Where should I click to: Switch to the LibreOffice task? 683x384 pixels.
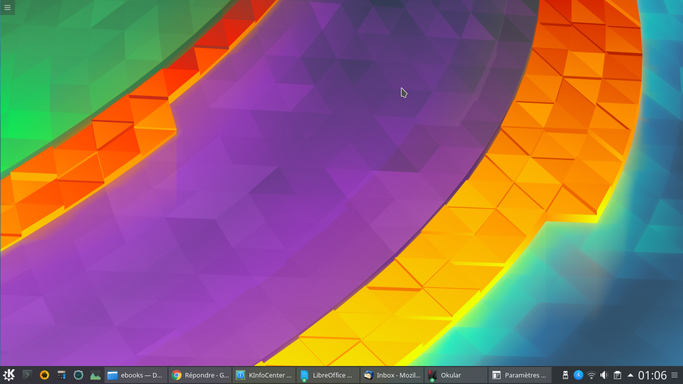tap(328, 375)
